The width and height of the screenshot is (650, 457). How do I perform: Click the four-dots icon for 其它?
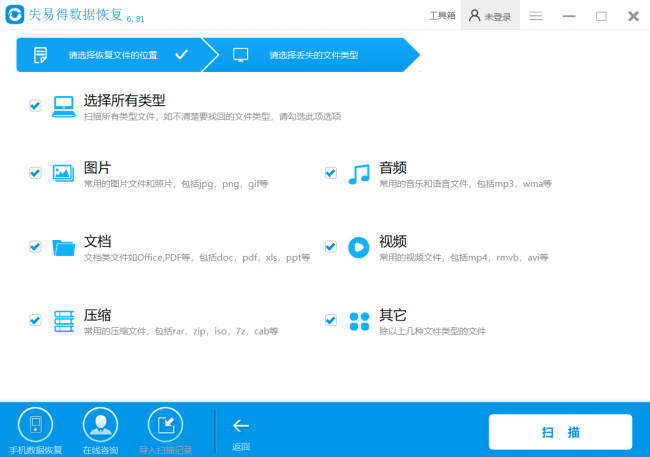359,321
